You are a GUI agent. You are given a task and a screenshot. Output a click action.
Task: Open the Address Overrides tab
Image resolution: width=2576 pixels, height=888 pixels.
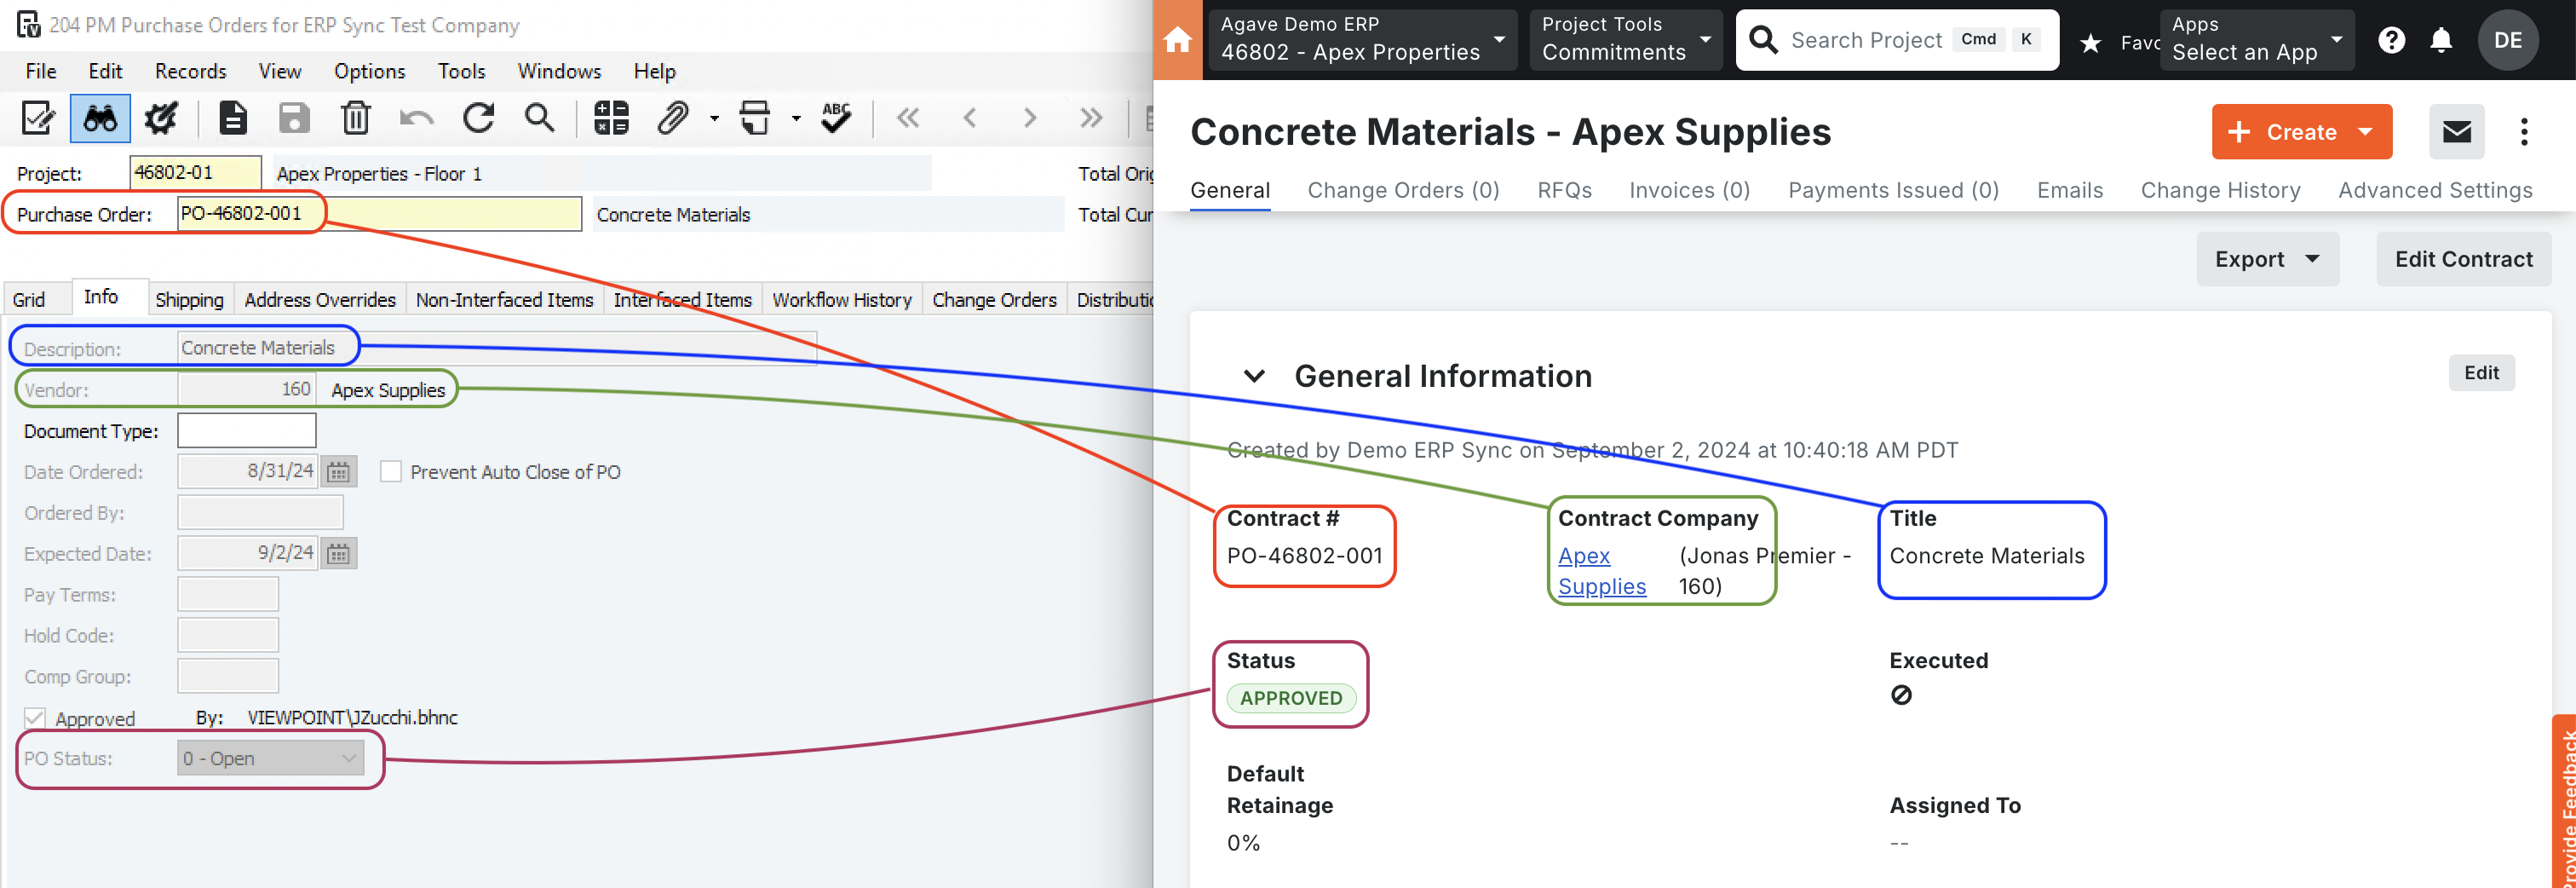pyautogui.click(x=320, y=299)
